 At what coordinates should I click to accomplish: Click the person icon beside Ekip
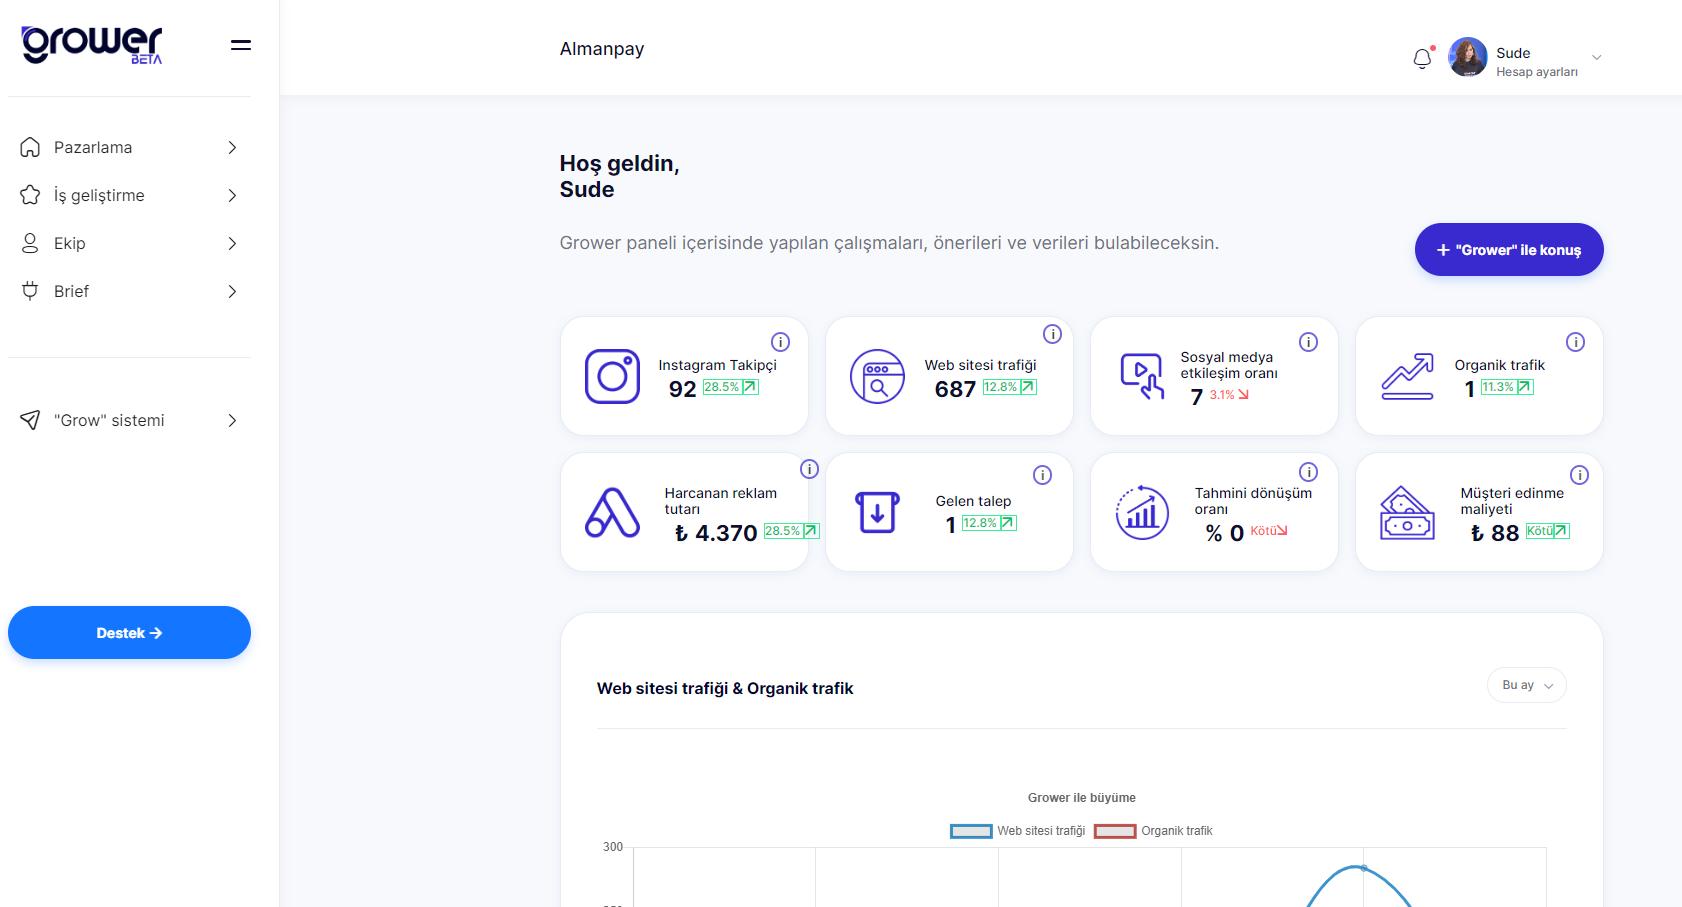[x=30, y=243]
